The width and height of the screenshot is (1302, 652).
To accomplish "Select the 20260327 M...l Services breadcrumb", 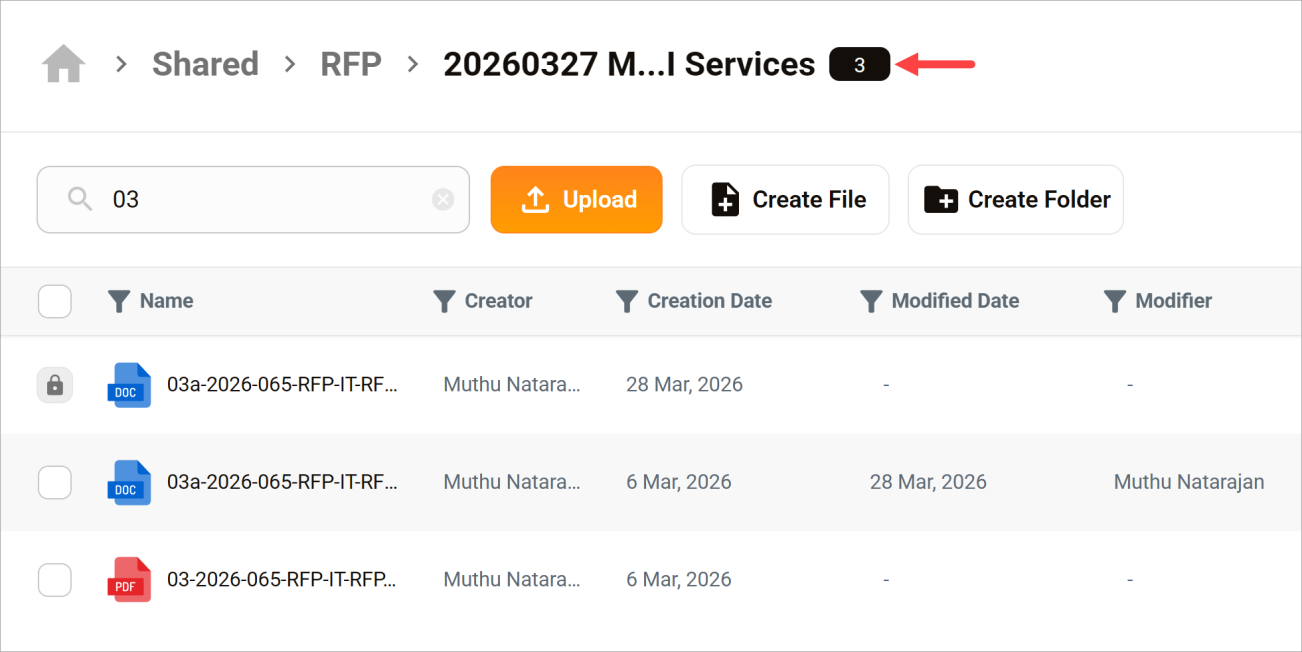I will tap(629, 64).
